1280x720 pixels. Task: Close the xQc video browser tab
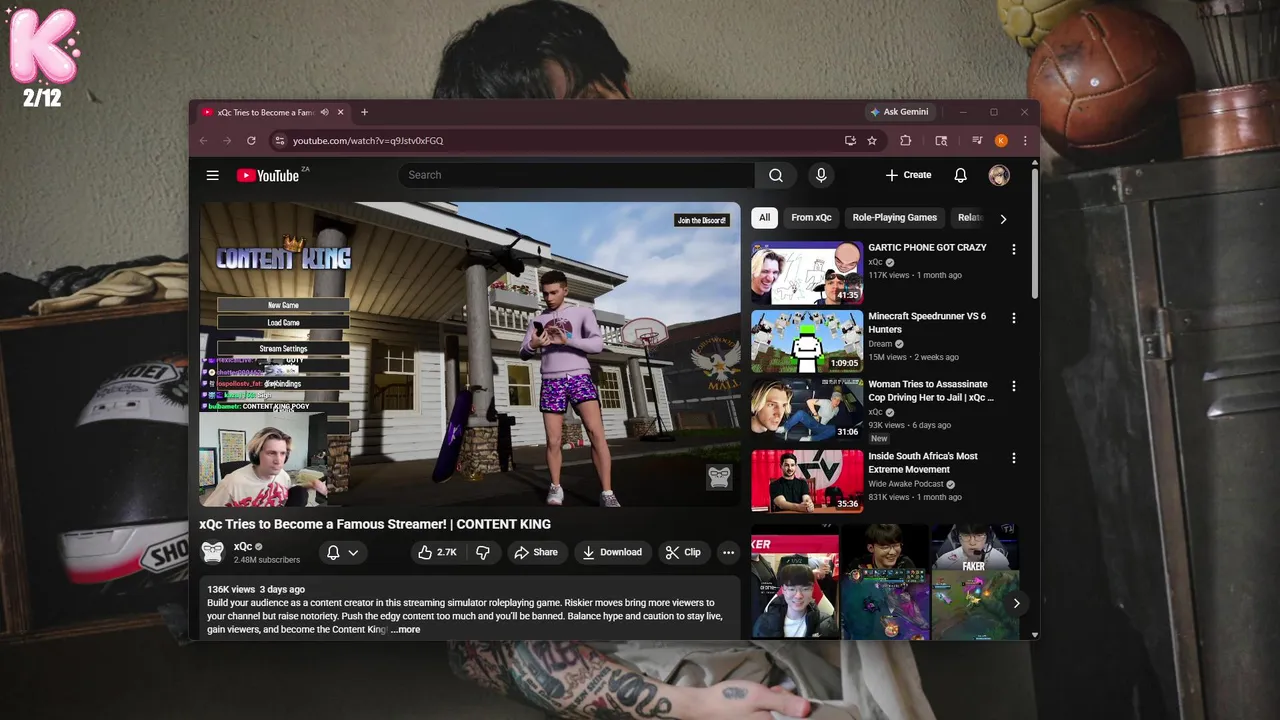(x=340, y=112)
